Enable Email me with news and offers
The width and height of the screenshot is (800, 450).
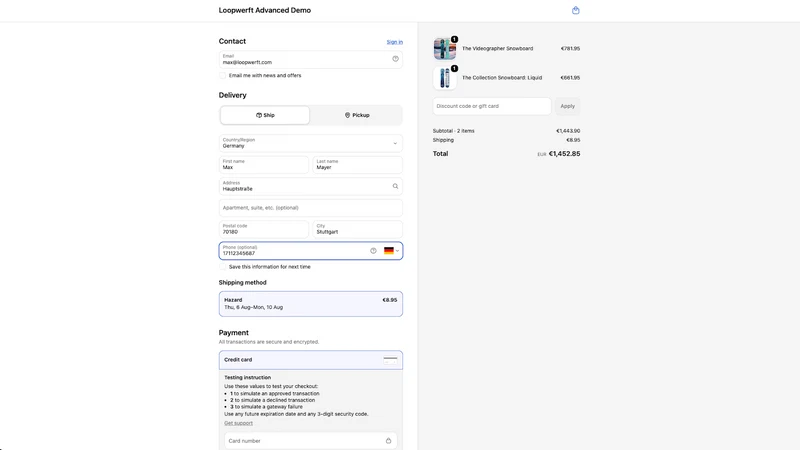click(x=222, y=76)
